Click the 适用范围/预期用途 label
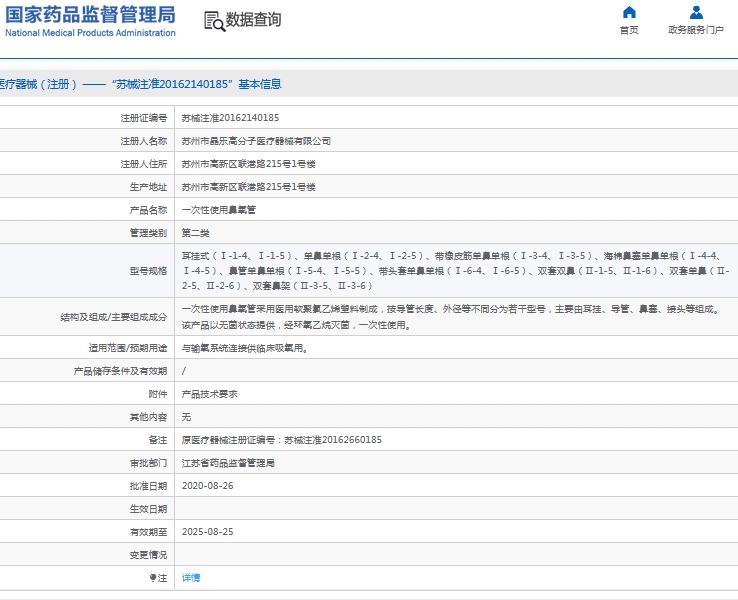This screenshot has height=600, width=738. coord(128,348)
